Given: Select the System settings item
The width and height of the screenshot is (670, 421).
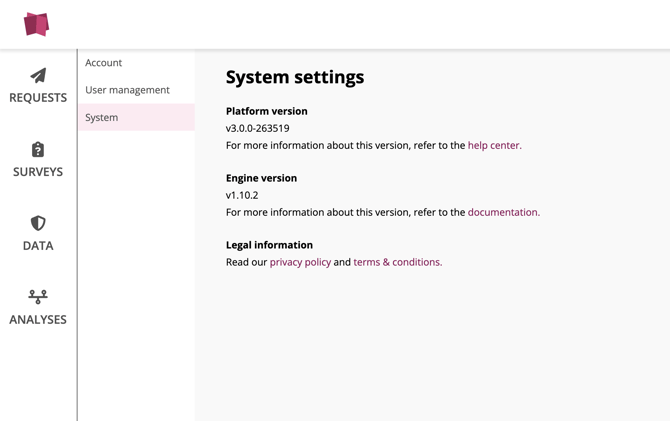Looking at the screenshot, I should [x=102, y=118].
